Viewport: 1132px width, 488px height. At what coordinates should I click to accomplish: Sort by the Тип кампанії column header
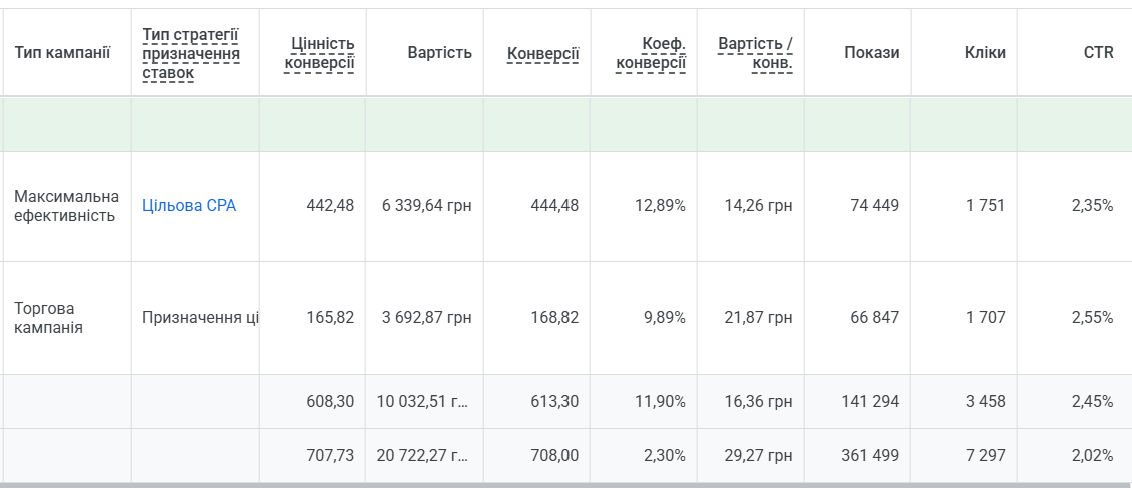pos(62,53)
